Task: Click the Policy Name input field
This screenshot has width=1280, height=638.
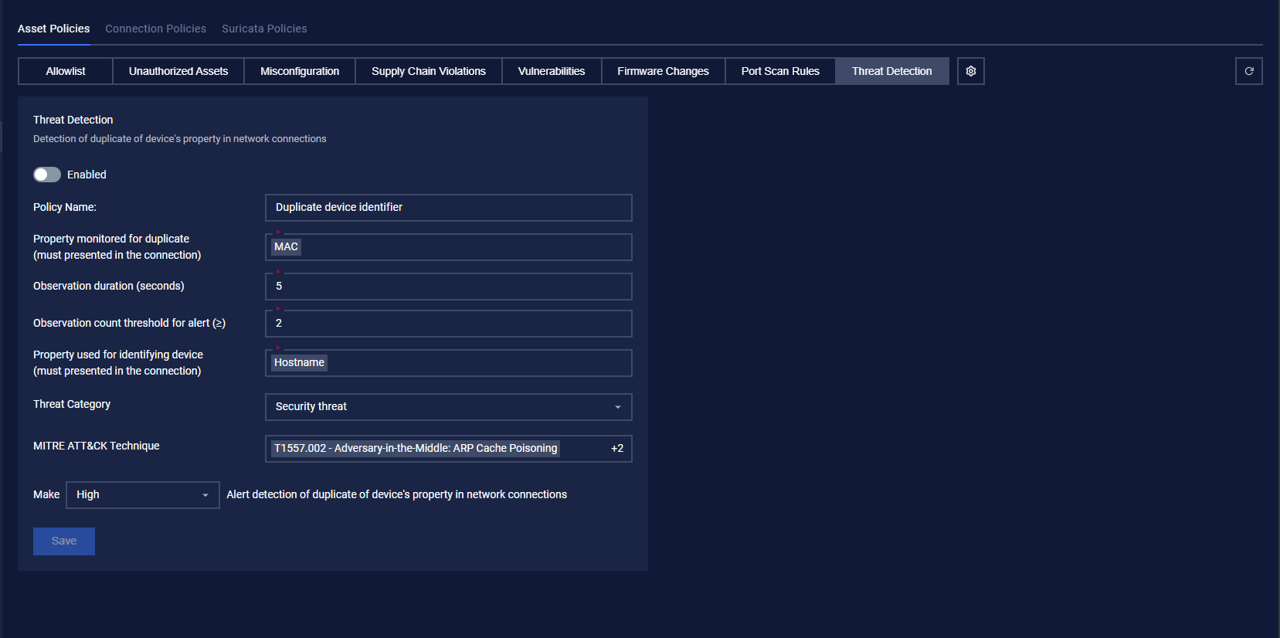Action: (448, 208)
